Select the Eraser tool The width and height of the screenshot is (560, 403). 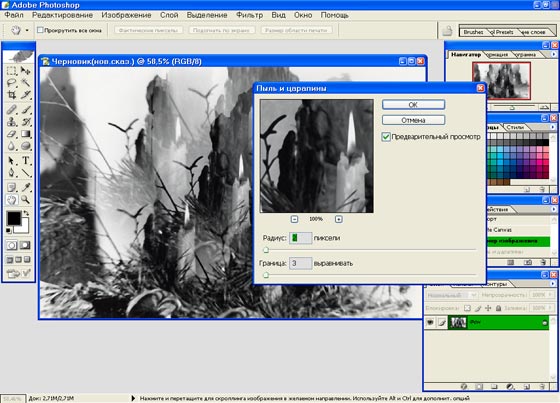(11, 134)
